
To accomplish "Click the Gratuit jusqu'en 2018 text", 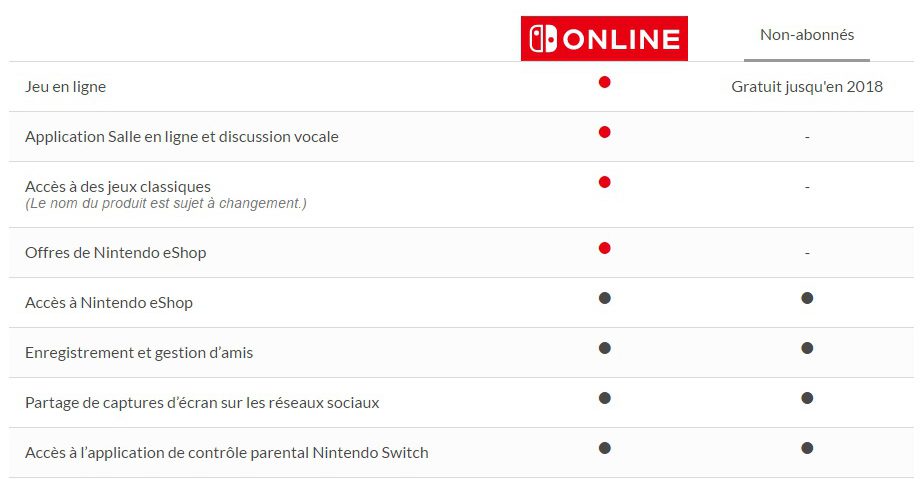I will pos(807,87).
